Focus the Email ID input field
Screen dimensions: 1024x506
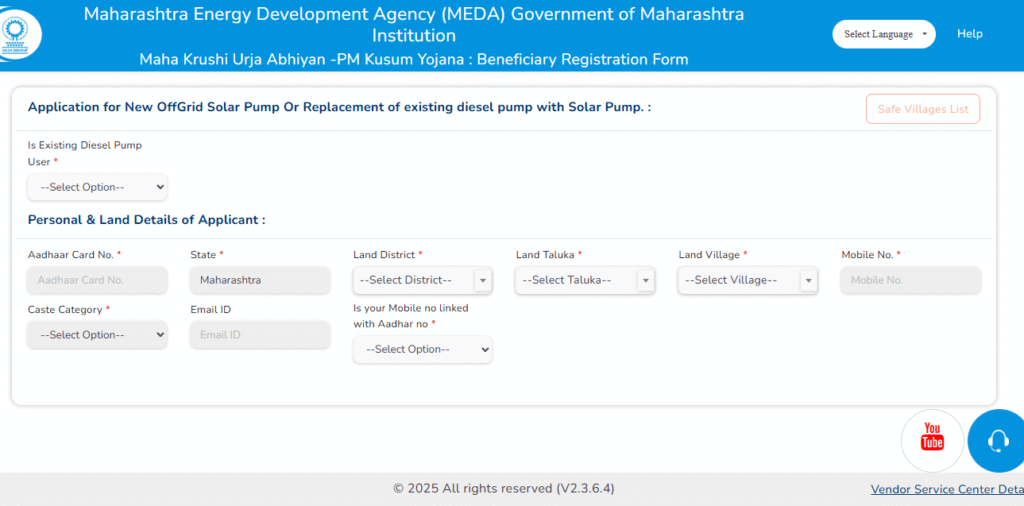260,335
